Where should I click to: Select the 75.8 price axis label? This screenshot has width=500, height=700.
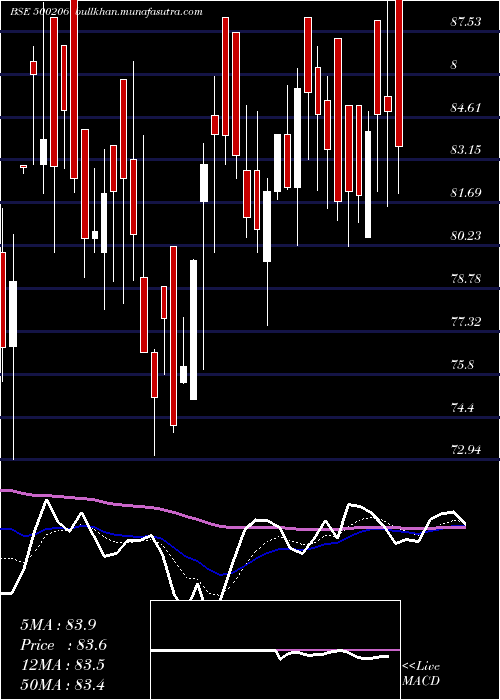463,364
